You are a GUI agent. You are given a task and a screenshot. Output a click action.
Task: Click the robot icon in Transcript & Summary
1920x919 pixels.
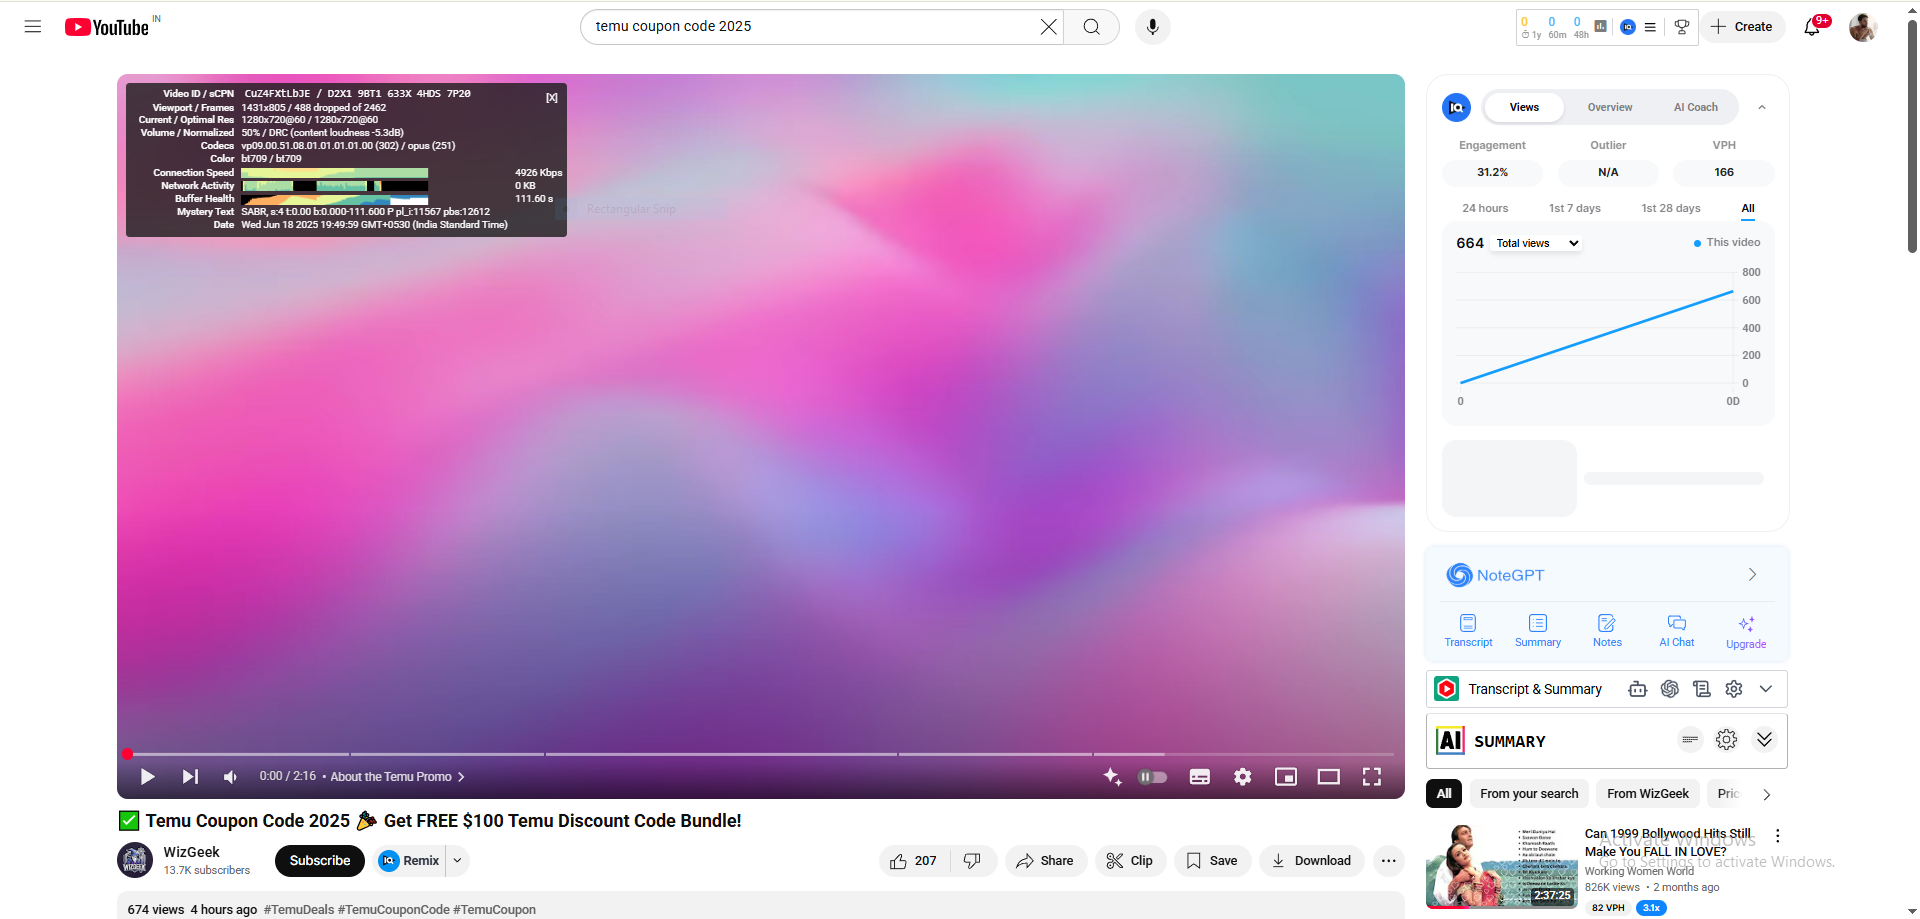click(x=1637, y=689)
